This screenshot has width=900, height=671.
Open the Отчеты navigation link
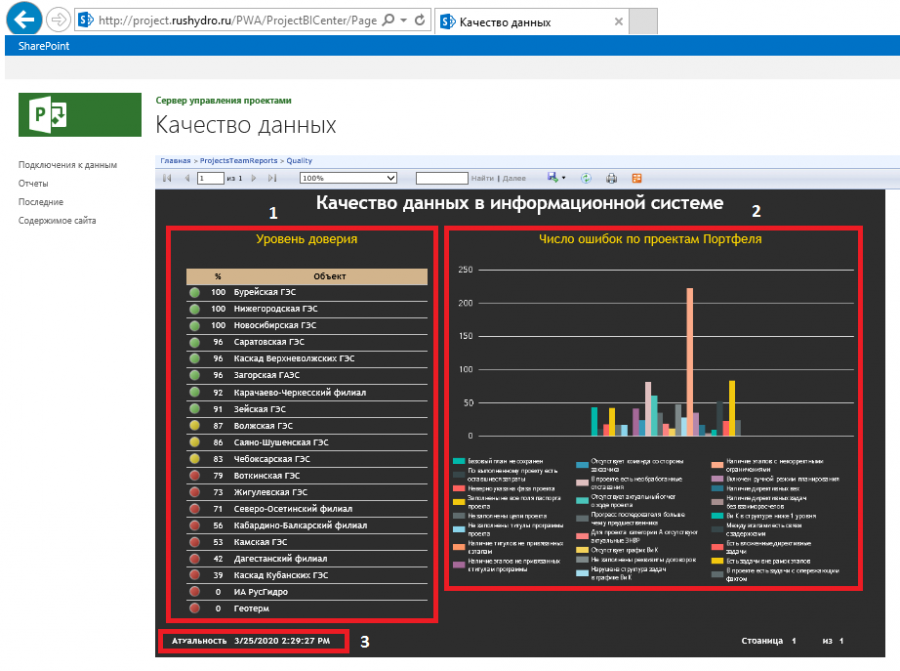pos(33,184)
